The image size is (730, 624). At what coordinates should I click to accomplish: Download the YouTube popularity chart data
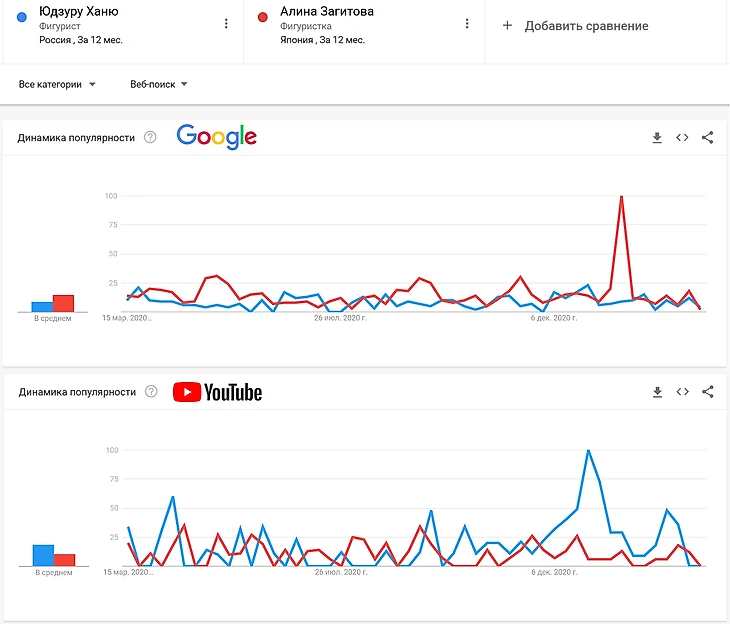click(x=657, y=392)
